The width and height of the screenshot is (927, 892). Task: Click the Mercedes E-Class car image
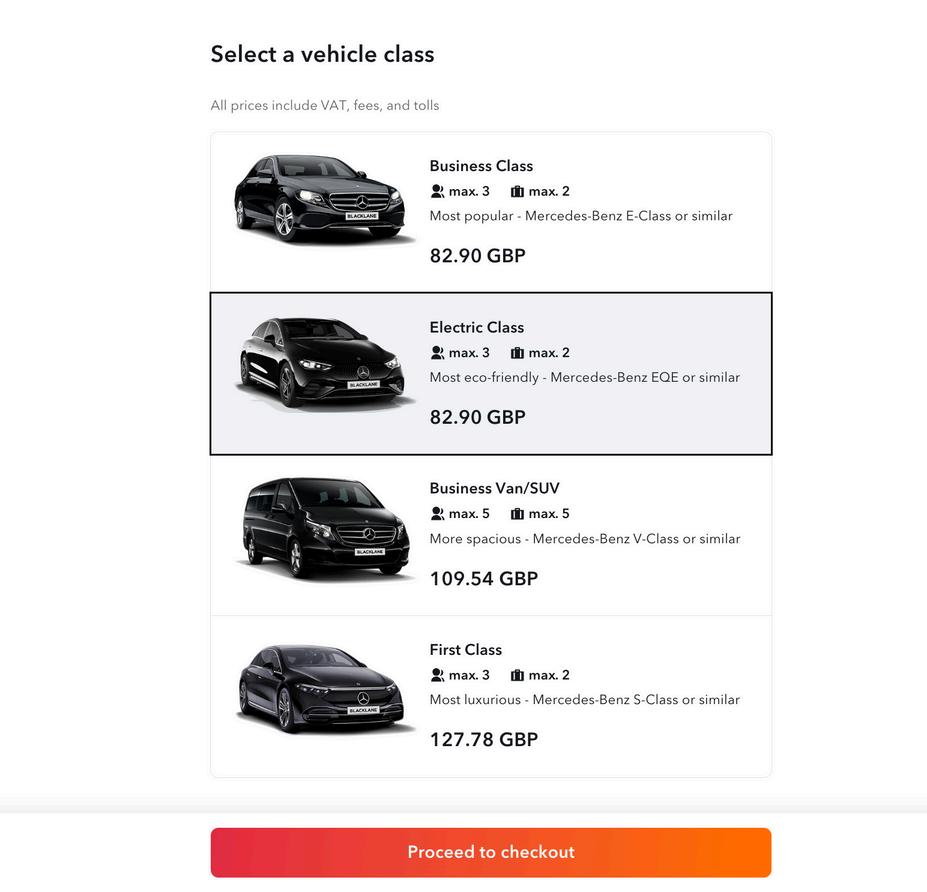[324, 198]
